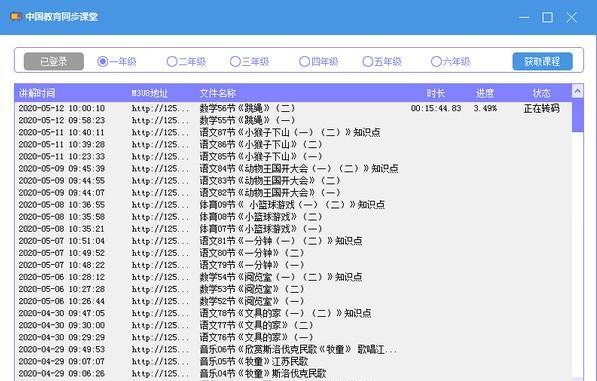Click the M3U8 URL in the 音乐05节 row
Image resolution: width=597 pixels, height=381 pixels.
[160, 361]
